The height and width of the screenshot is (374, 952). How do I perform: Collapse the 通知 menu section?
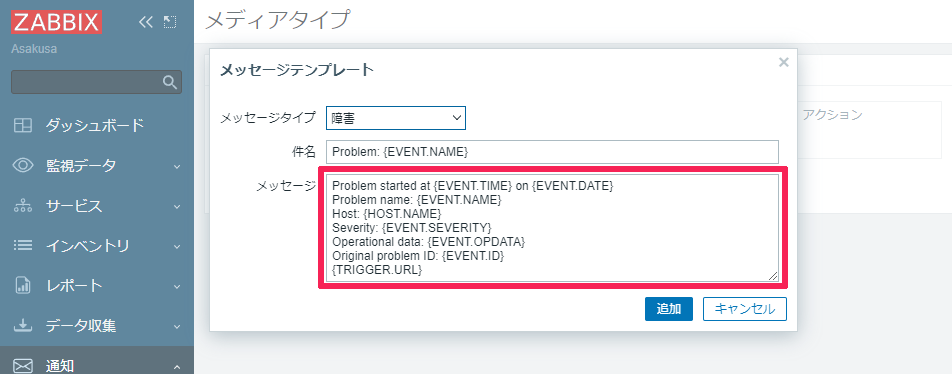point(177,366)
